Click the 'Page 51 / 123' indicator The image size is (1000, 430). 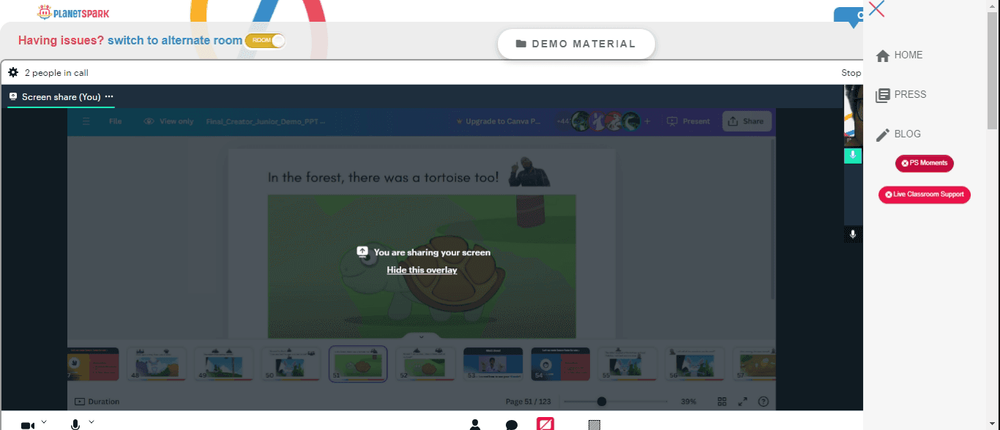529,401
